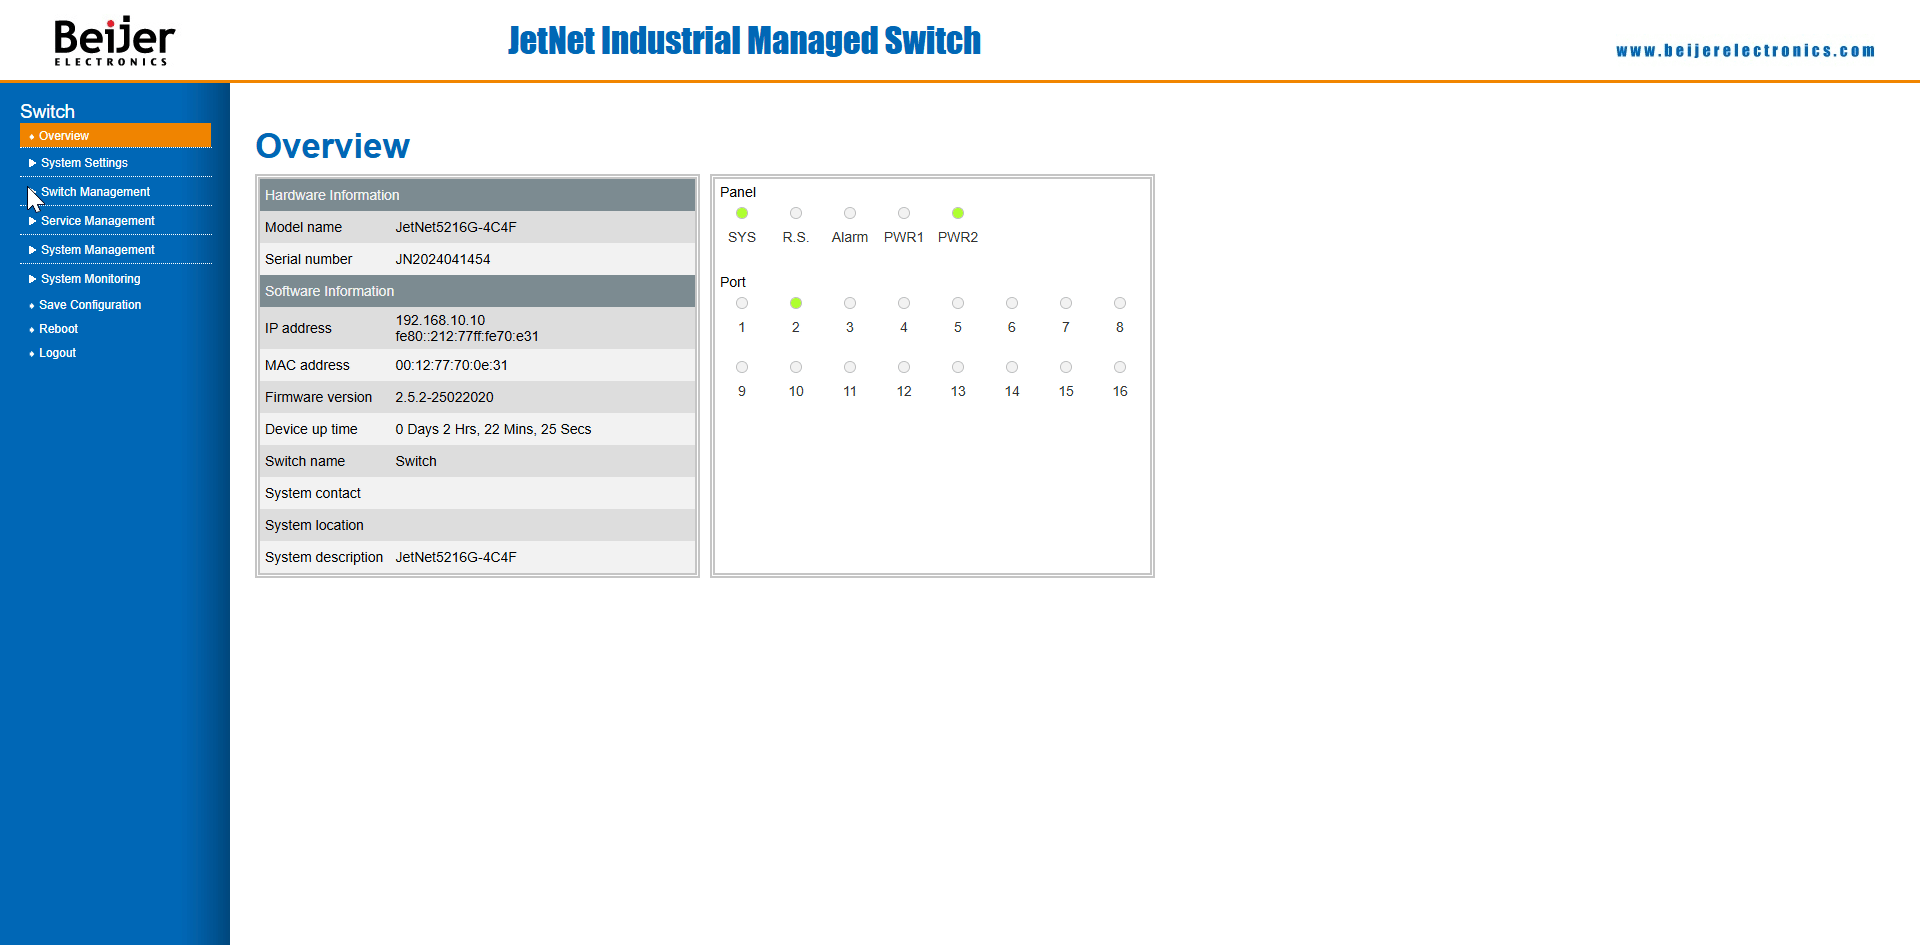The width and height of the screenshot is (1920, 945).
Task: Click MAC address 00:12:77:70:0e:31
Action: click(451, 365)
